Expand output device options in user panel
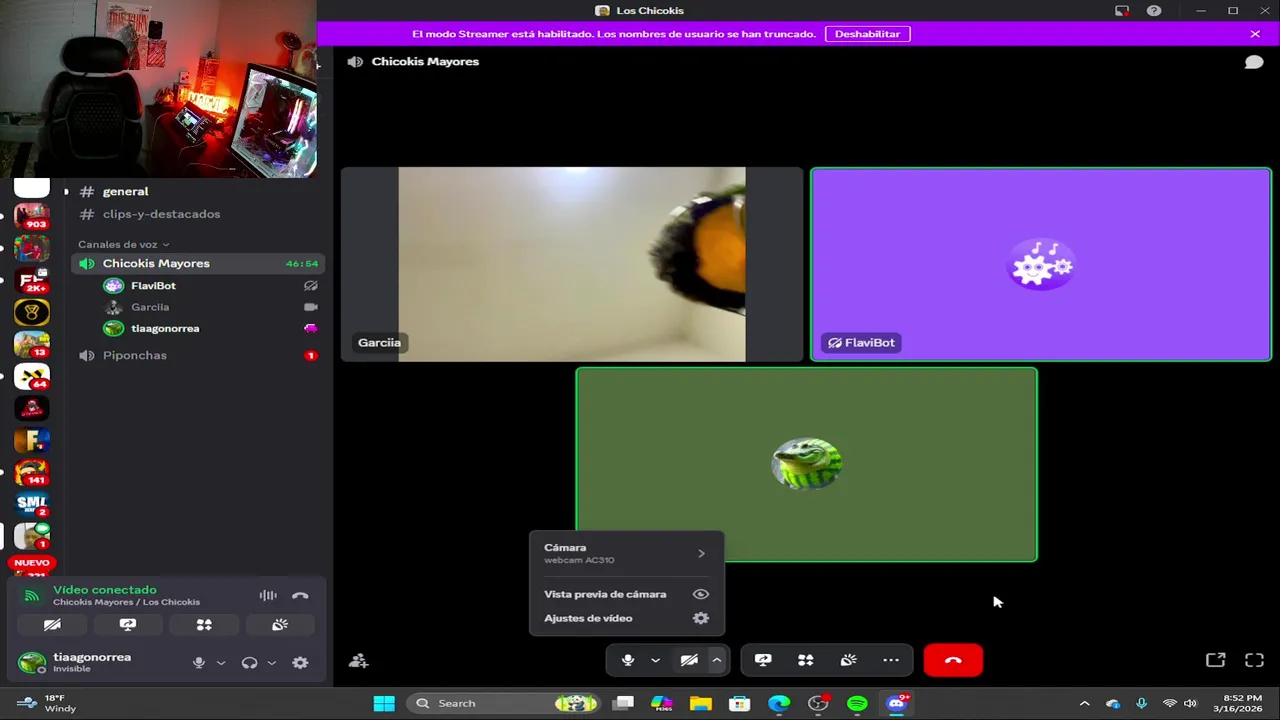The image size is (1280, 720). [x=271, y=663]
